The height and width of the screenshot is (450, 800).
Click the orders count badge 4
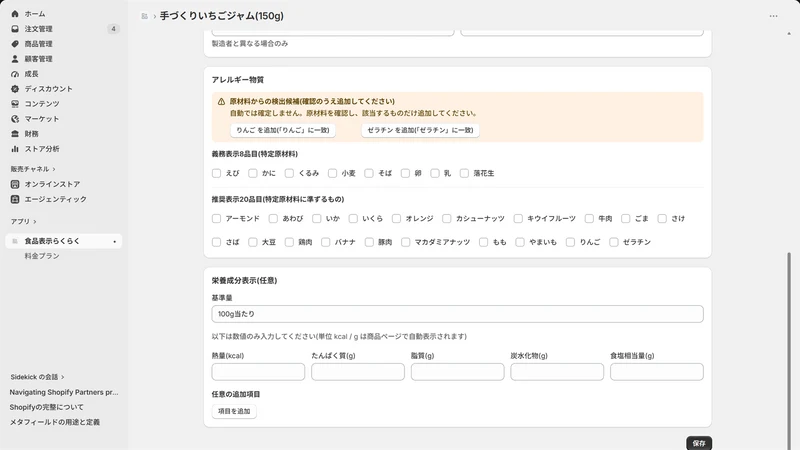(x=113, y=29)
